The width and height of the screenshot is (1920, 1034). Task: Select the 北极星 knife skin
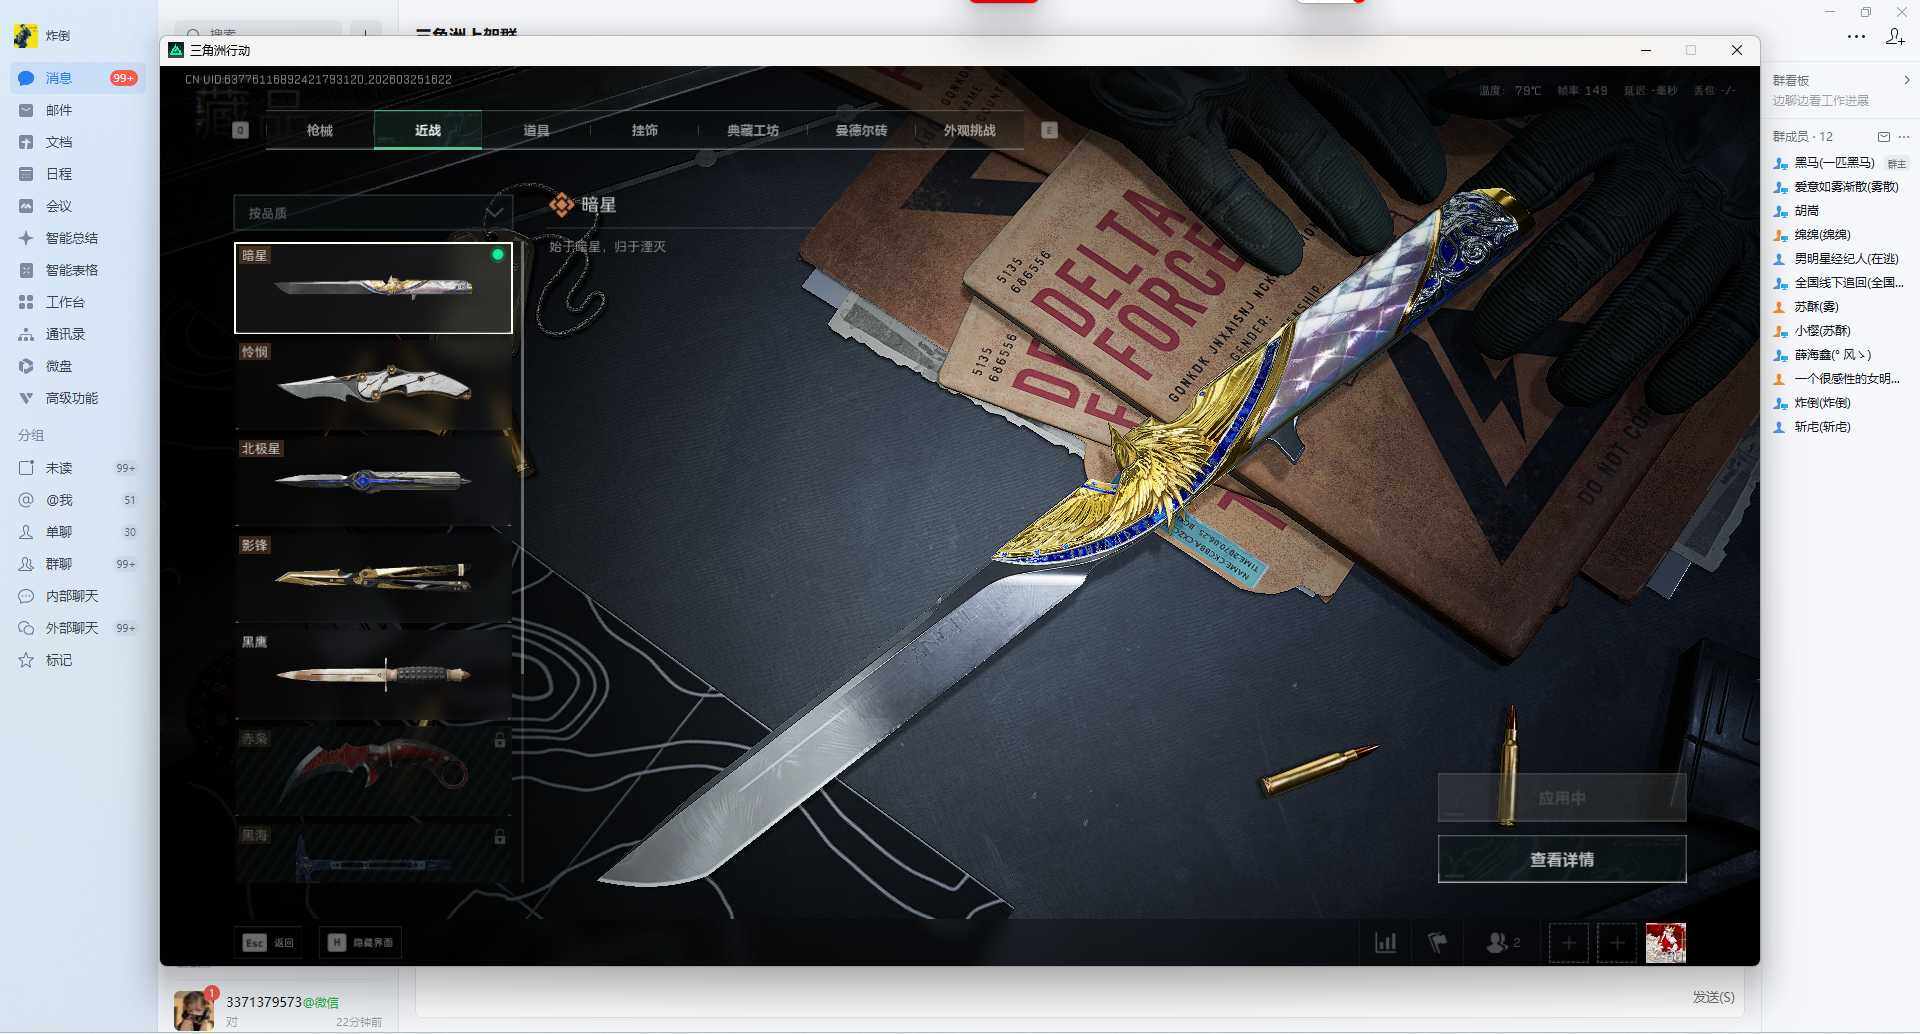point(373,481)
